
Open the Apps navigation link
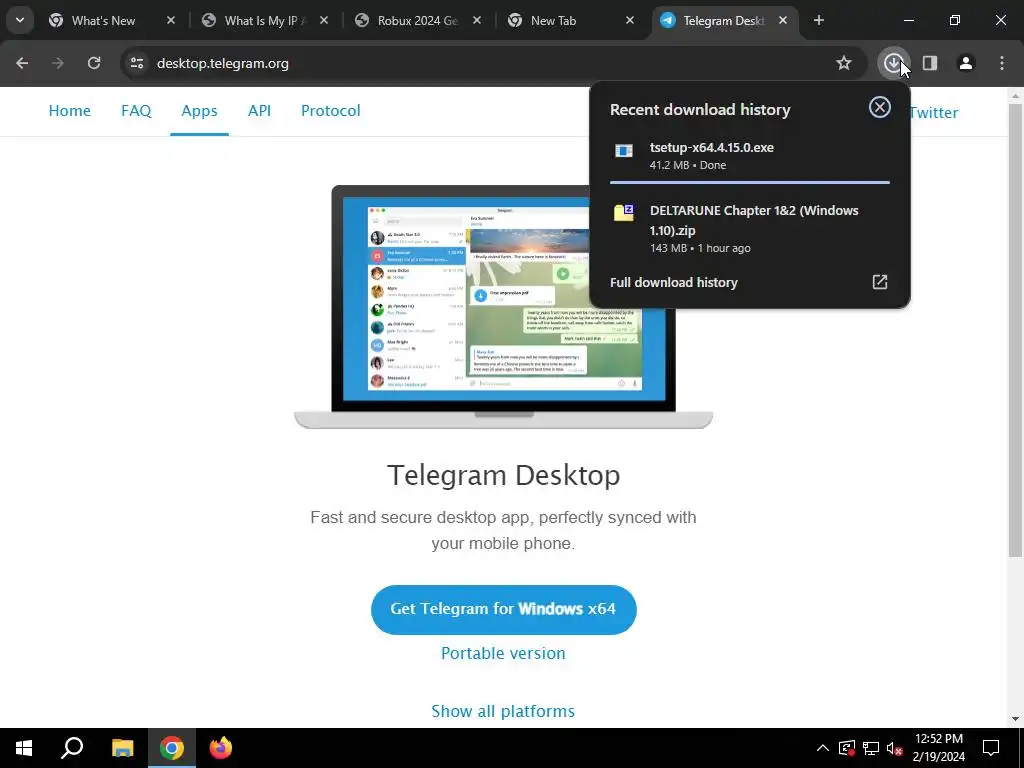click(x=199, y=110)
